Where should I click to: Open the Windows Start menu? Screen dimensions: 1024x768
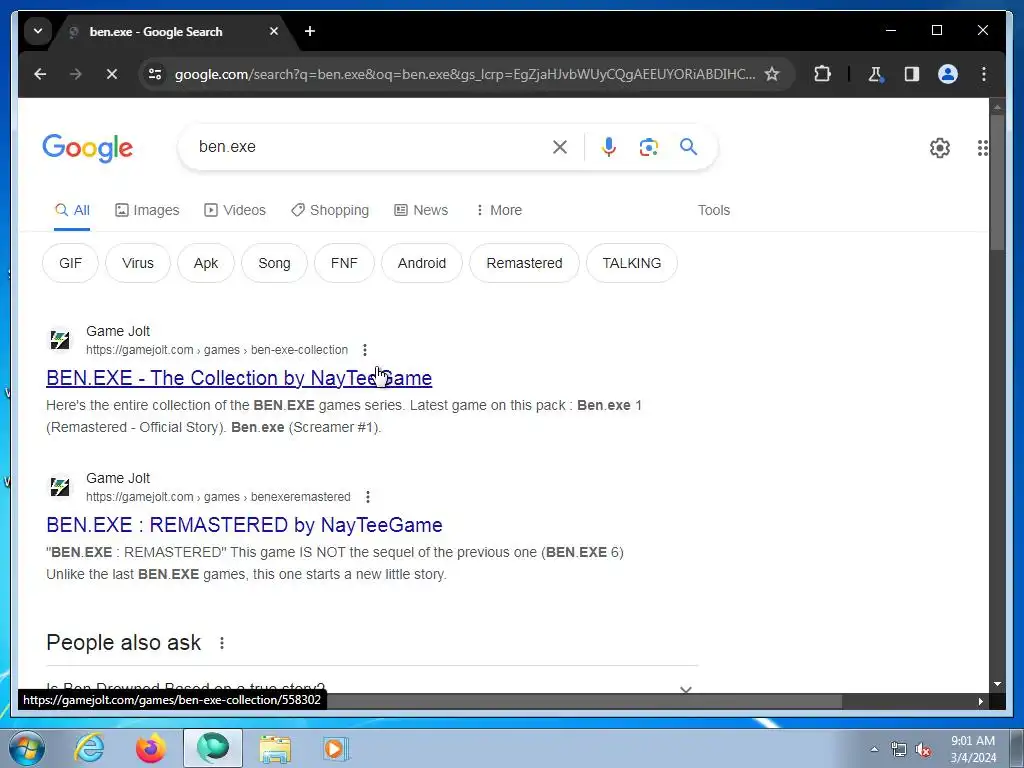click(27, 748)
